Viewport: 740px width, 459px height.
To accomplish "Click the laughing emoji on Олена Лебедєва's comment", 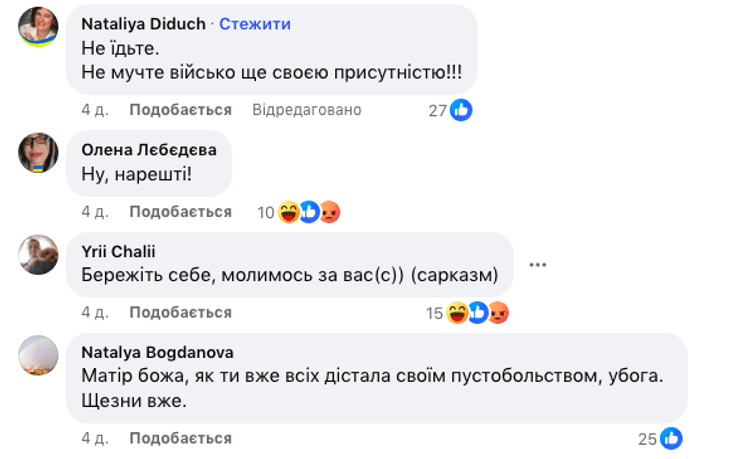I will (x=289, y=212).
